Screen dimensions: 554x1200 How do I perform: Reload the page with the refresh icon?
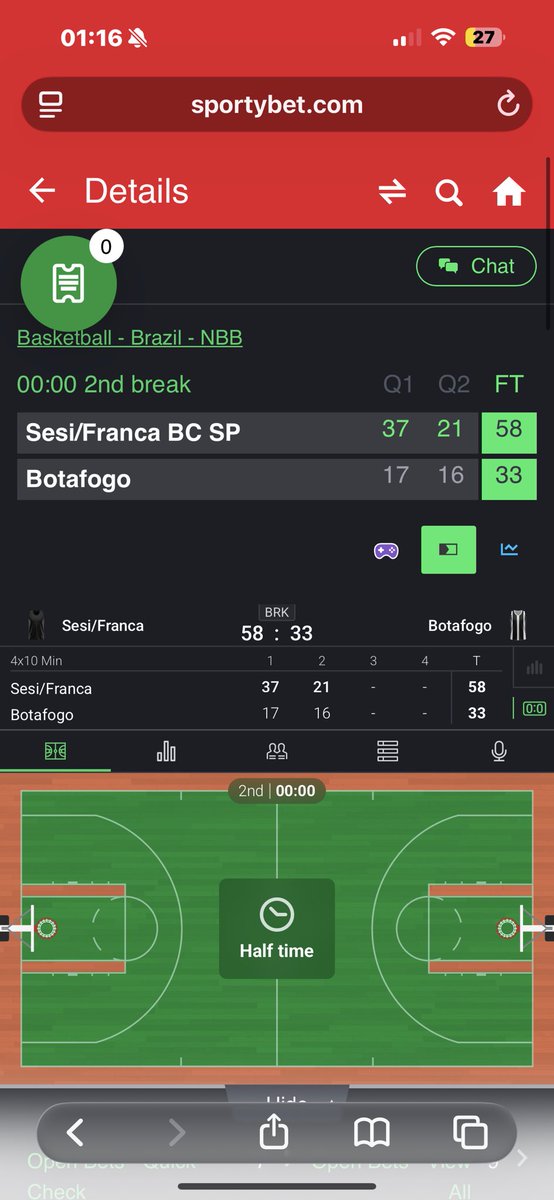tap(508, 104)
